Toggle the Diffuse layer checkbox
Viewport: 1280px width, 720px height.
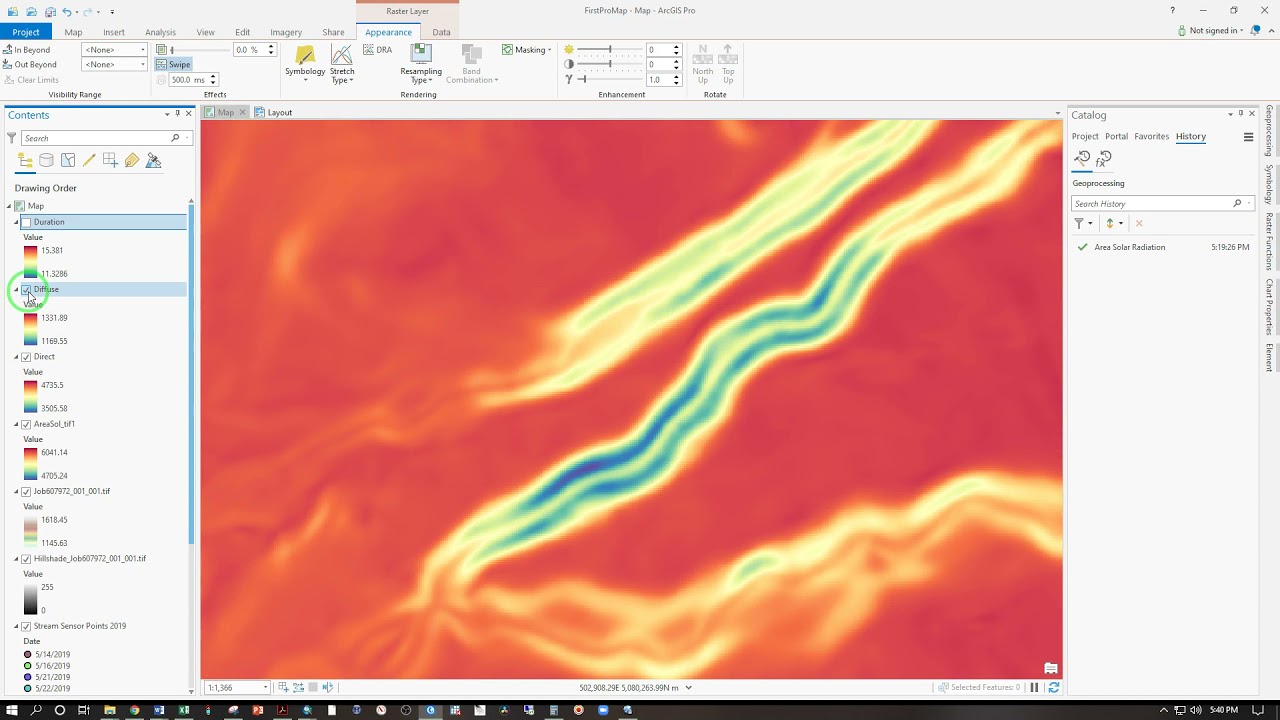pyautogui.click(x=26, y=289)
